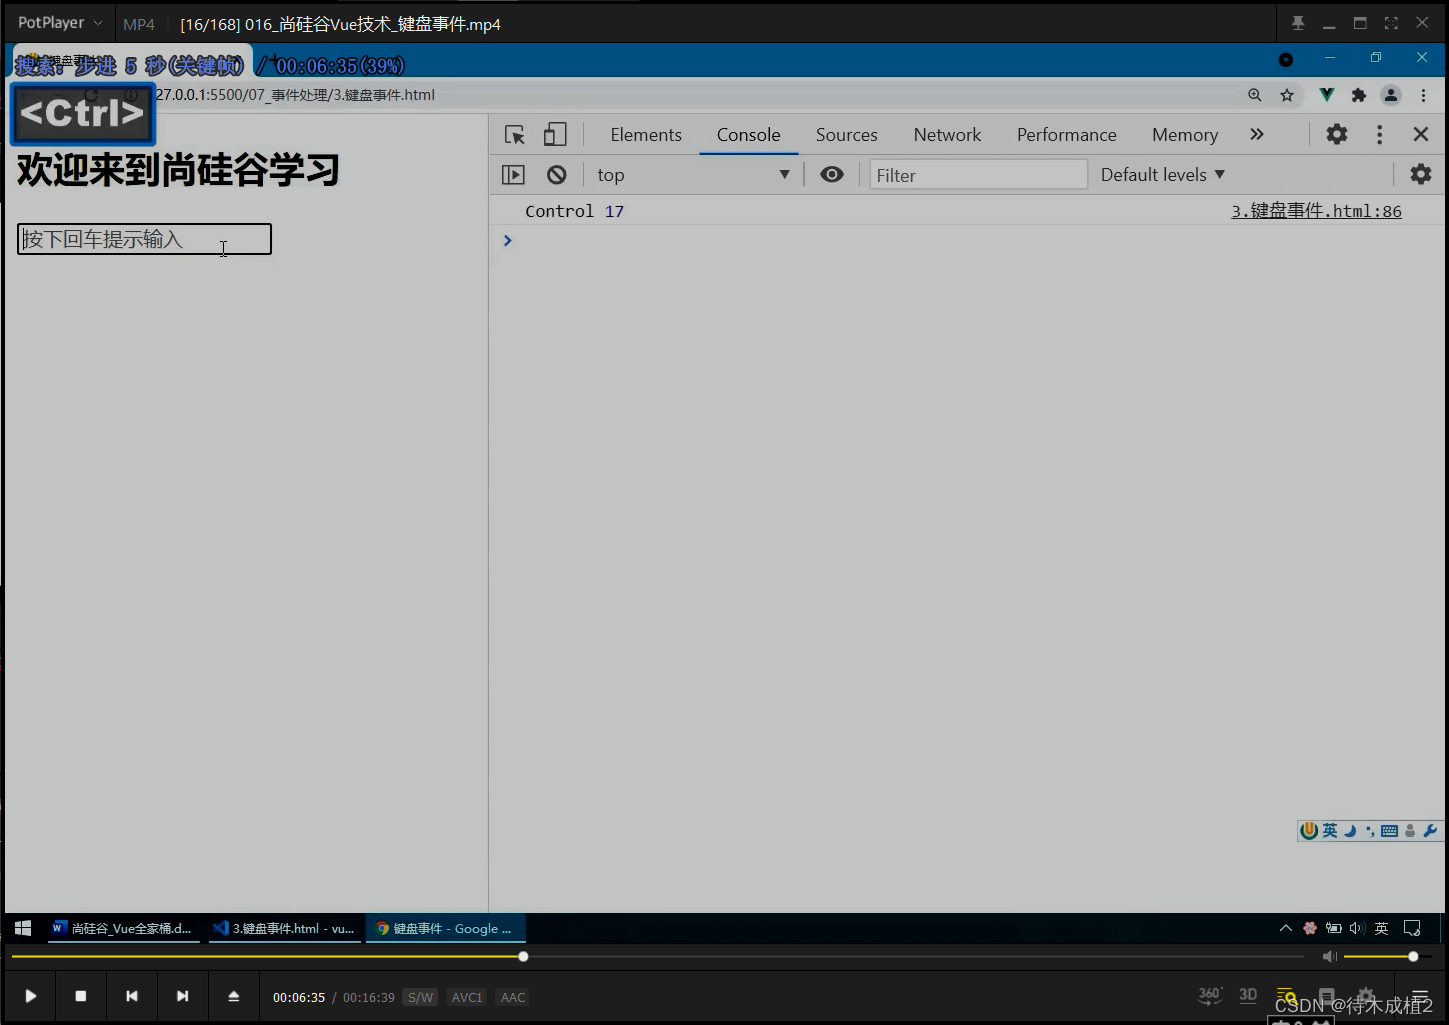
Task: Open the Chrome three-dot menu
Action: click(x=1423, y=95)
